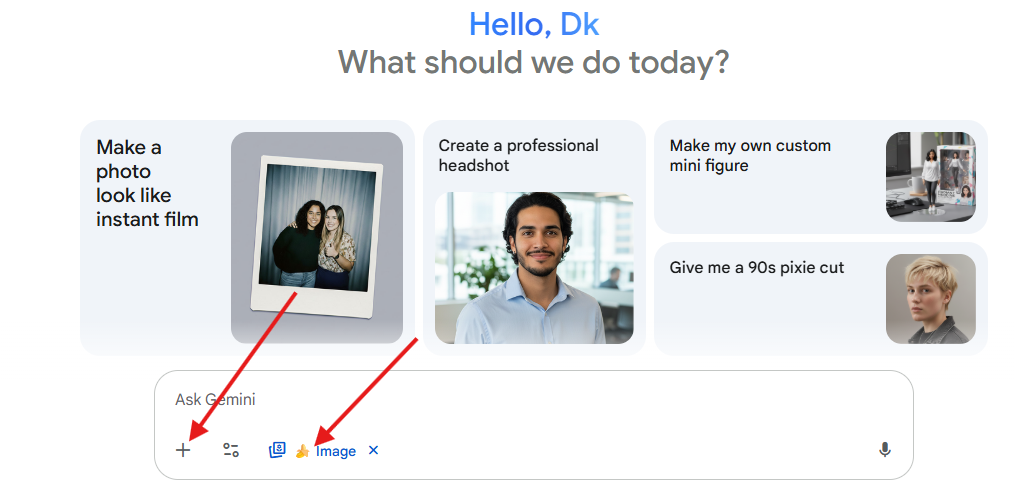Focus the Ask Gemini text field
1015x487 pixels.
[500, 400]
